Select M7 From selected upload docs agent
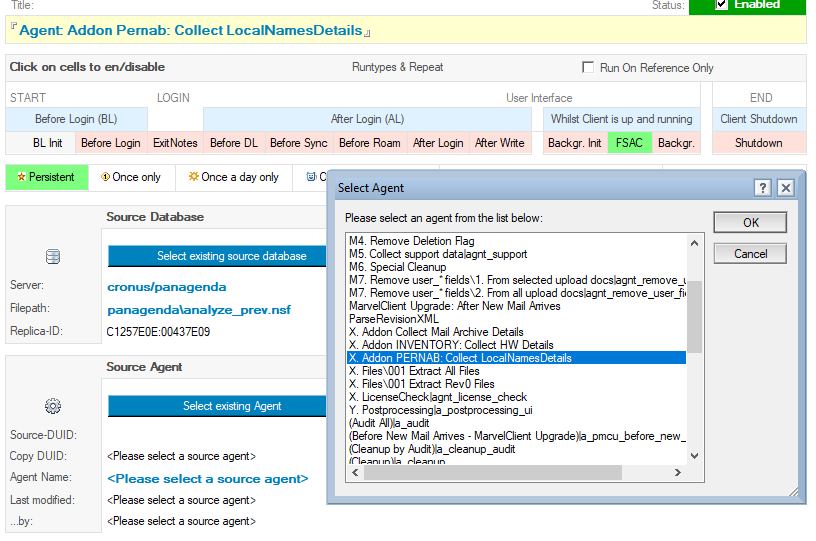 [517, 280]
